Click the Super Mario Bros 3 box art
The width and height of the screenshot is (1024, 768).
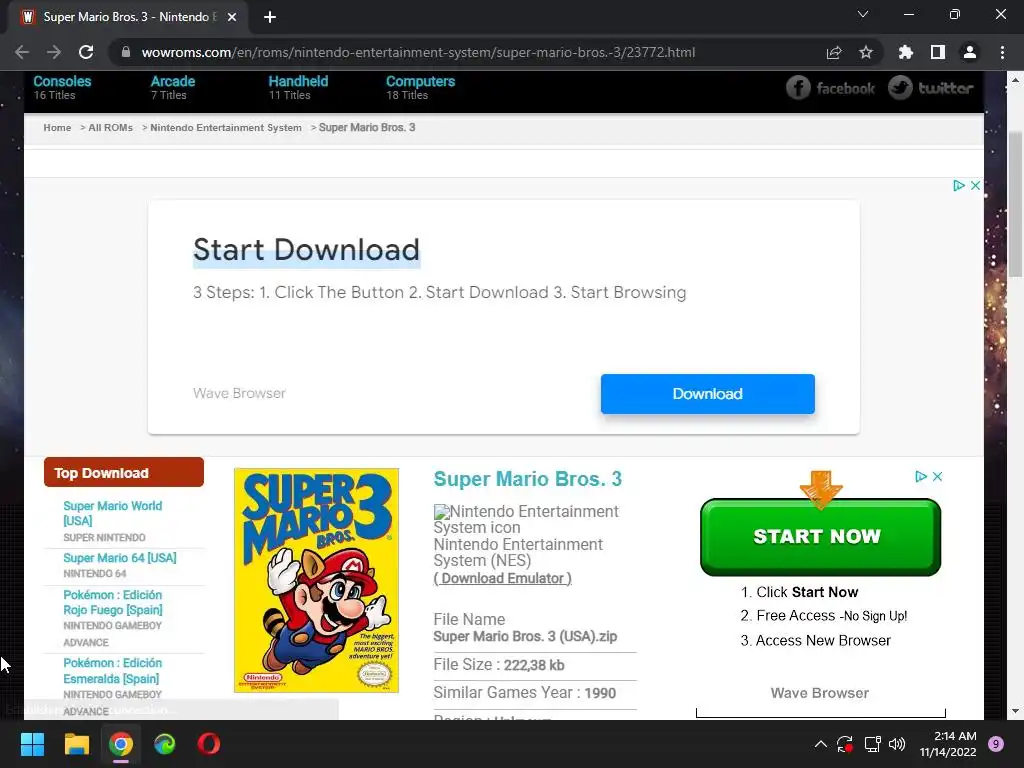316,580
